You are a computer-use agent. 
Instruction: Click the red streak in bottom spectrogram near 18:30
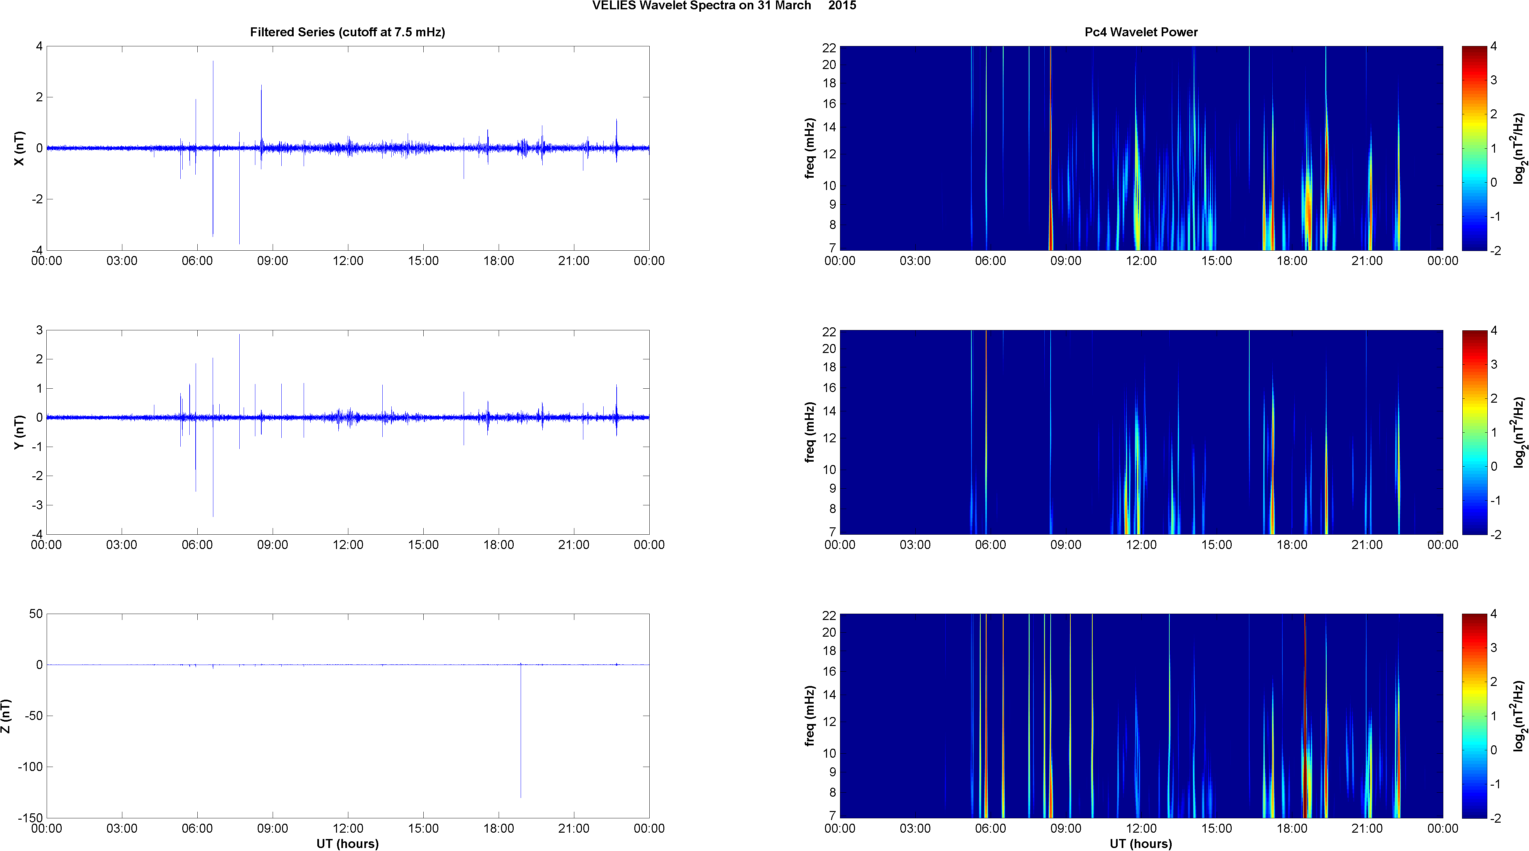pos(1306,720)
